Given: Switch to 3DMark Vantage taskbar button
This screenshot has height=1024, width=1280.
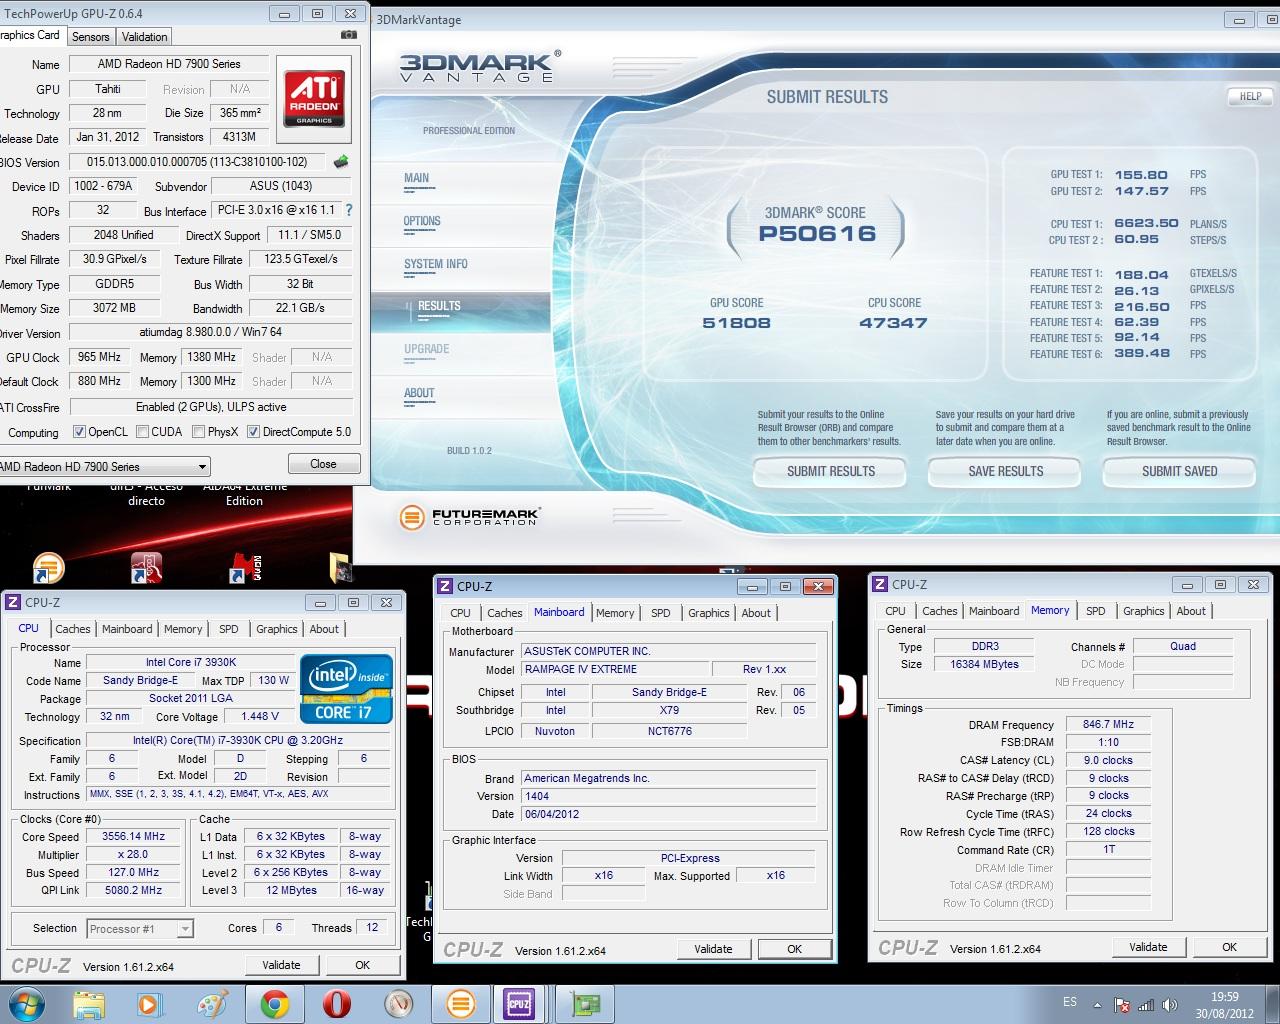Looking at the screenshot, I should tap(460, 1003).
